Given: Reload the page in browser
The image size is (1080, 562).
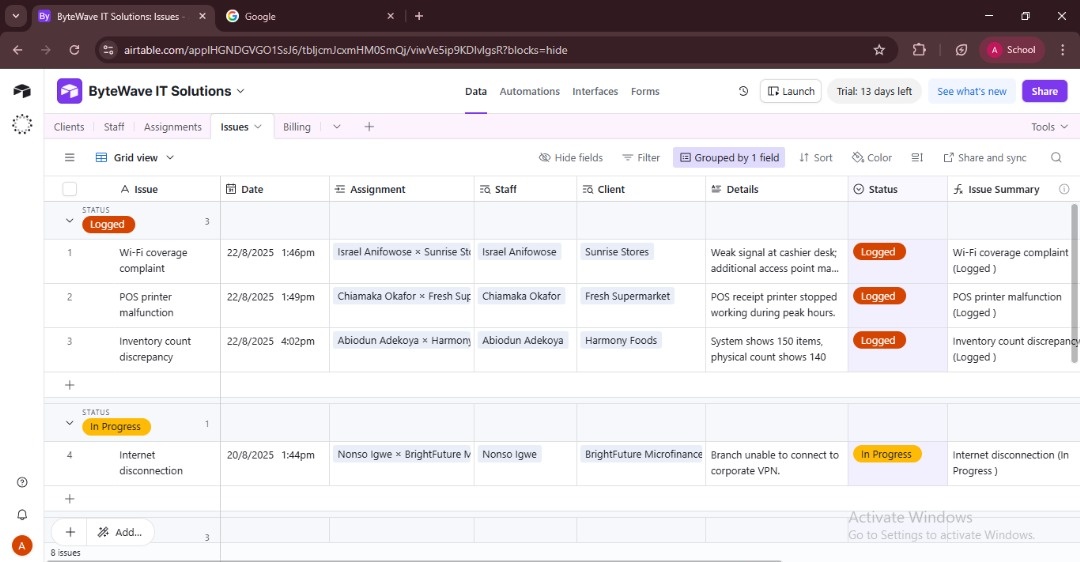Looking at the screenshot, I should [74, 50].
